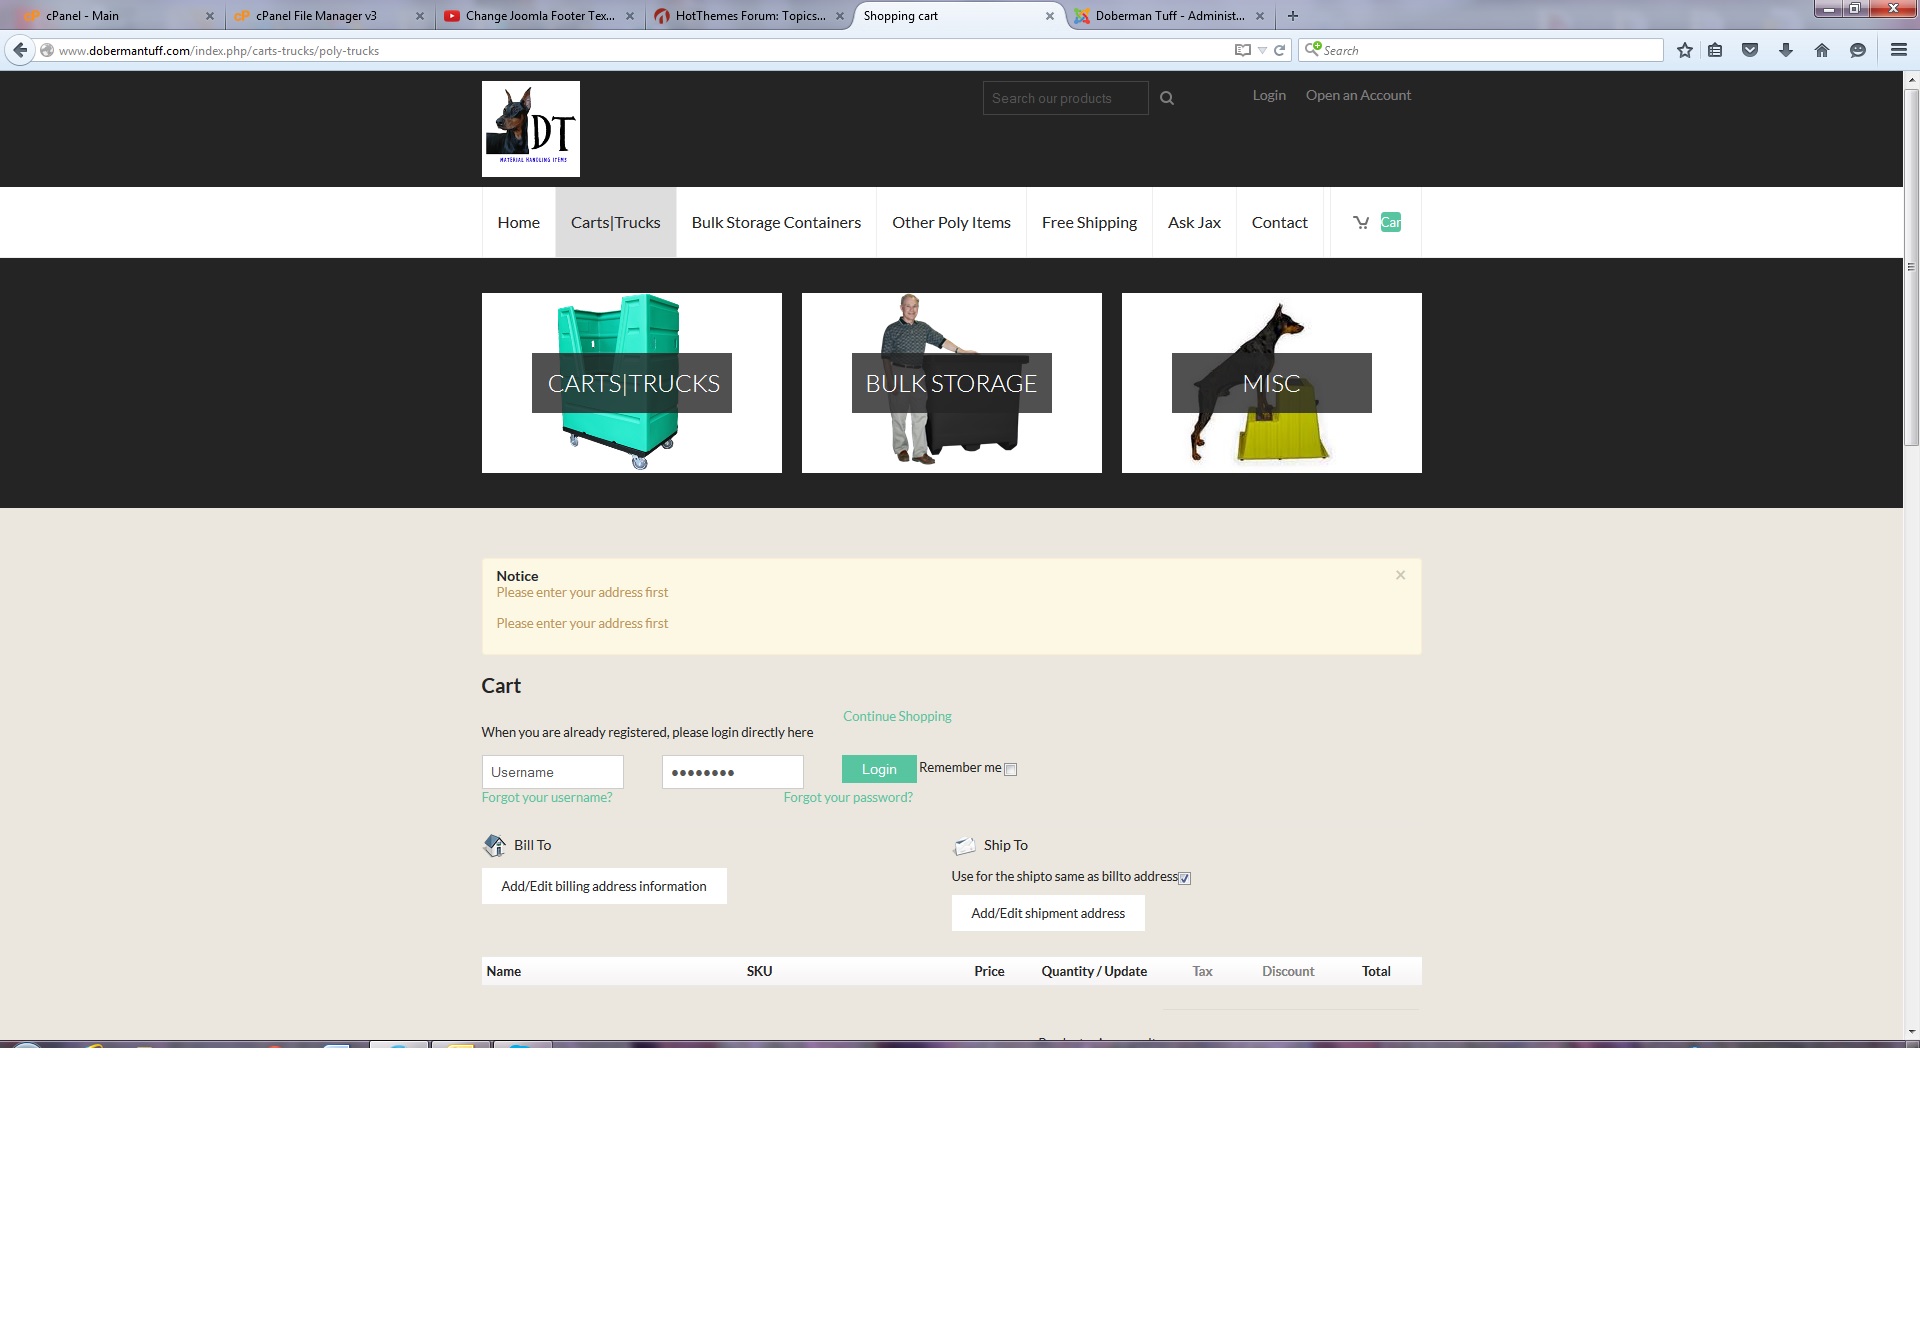Click the browser URL address field

640,50
